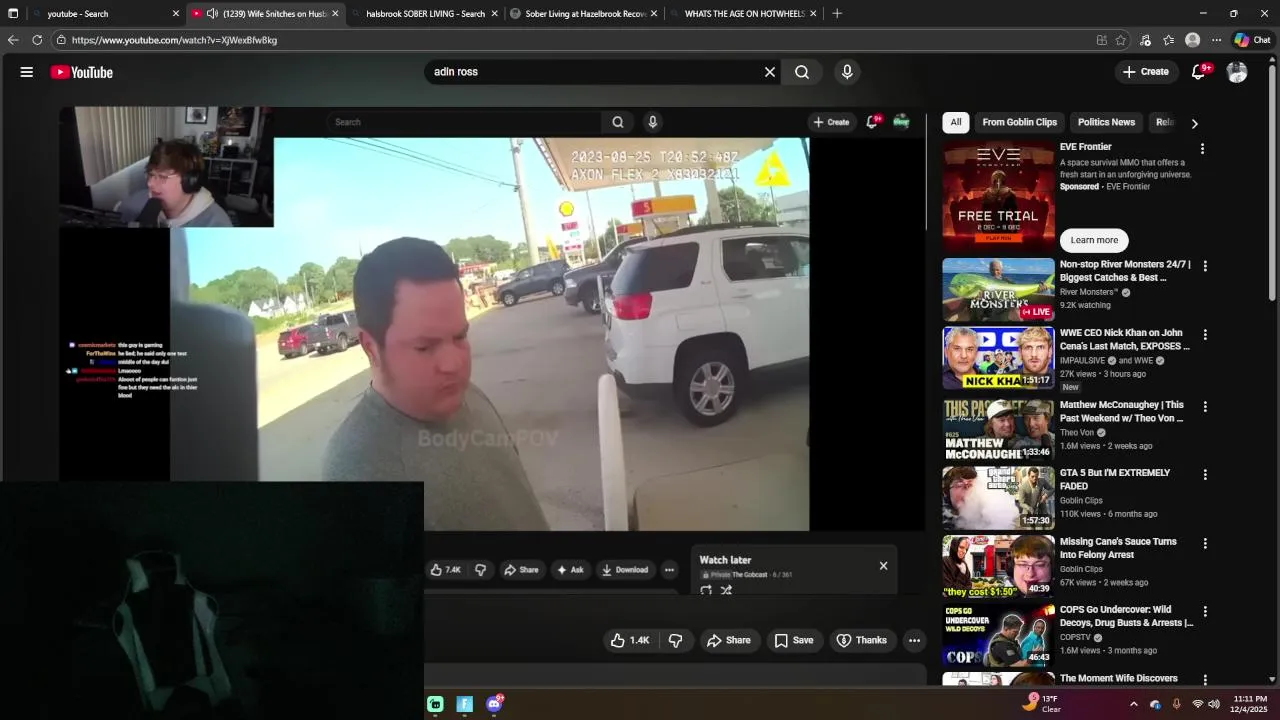
Task: Close the Watch later playlist panel
Action: tap(883, 566)
